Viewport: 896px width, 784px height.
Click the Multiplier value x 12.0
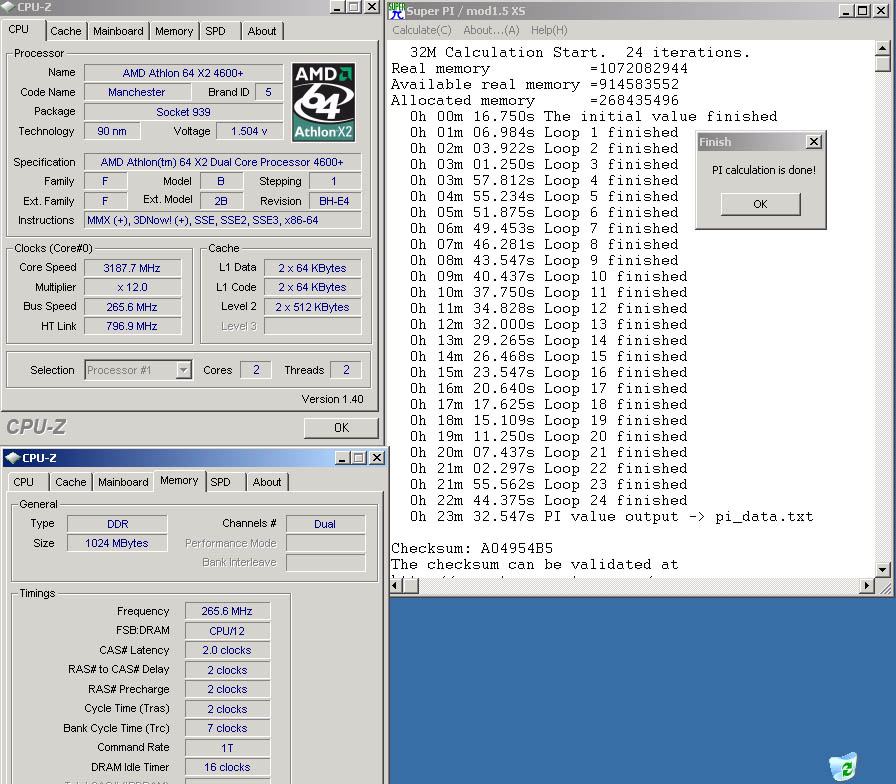pyautogui.click(x=132, y=287)
